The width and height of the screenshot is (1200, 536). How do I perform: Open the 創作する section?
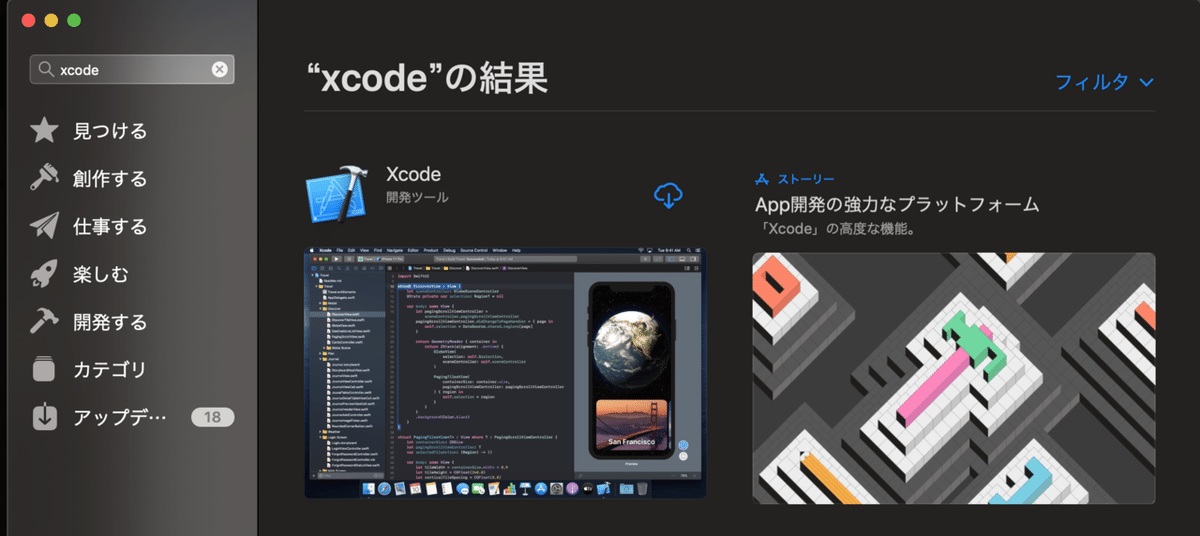point(110,179)
